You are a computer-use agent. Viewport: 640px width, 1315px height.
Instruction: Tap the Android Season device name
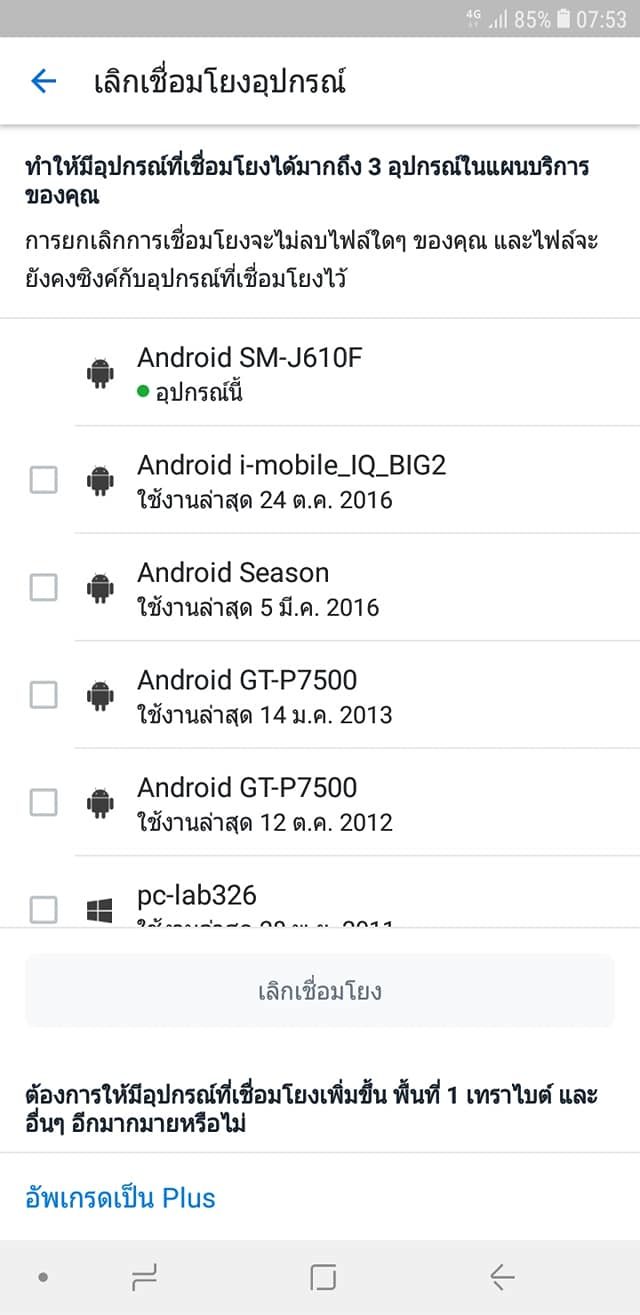pos(233,573)
